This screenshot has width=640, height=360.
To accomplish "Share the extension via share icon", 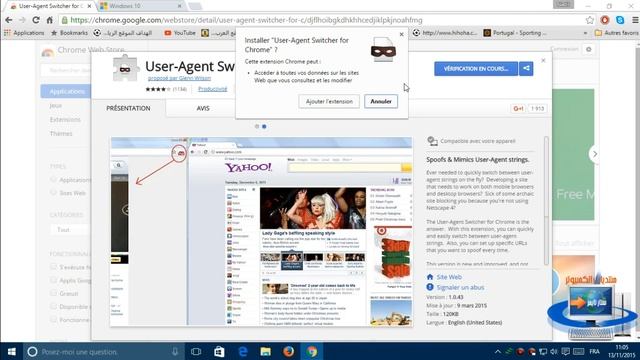I will coord(526,69).
